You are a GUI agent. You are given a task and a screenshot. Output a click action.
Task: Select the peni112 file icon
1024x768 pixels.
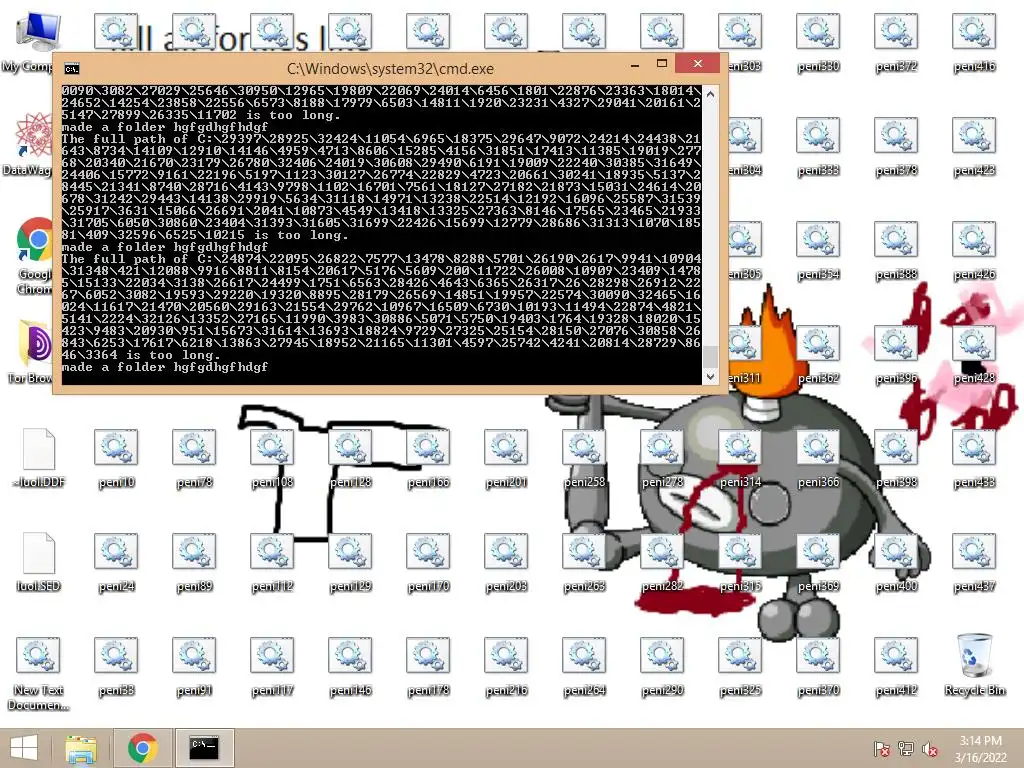[x=272, y=562]
